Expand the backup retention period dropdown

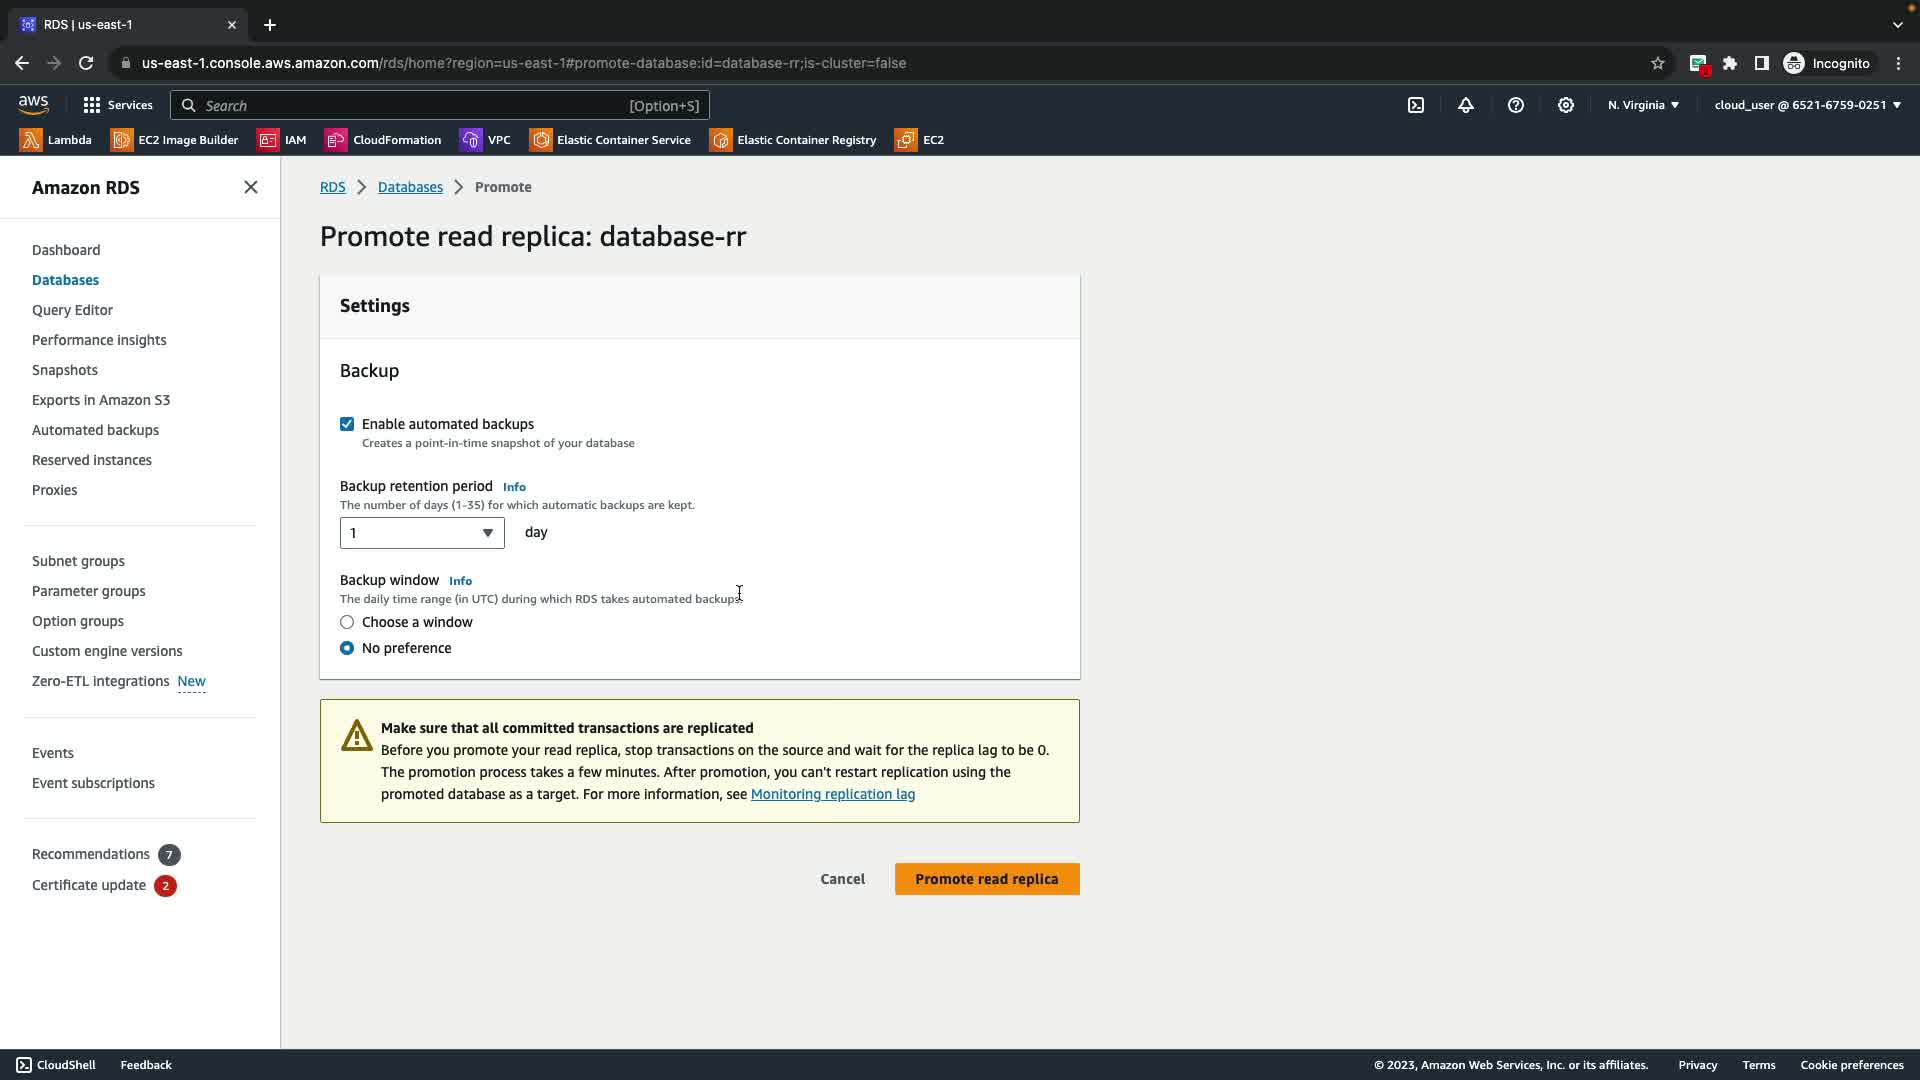point(422,533)
